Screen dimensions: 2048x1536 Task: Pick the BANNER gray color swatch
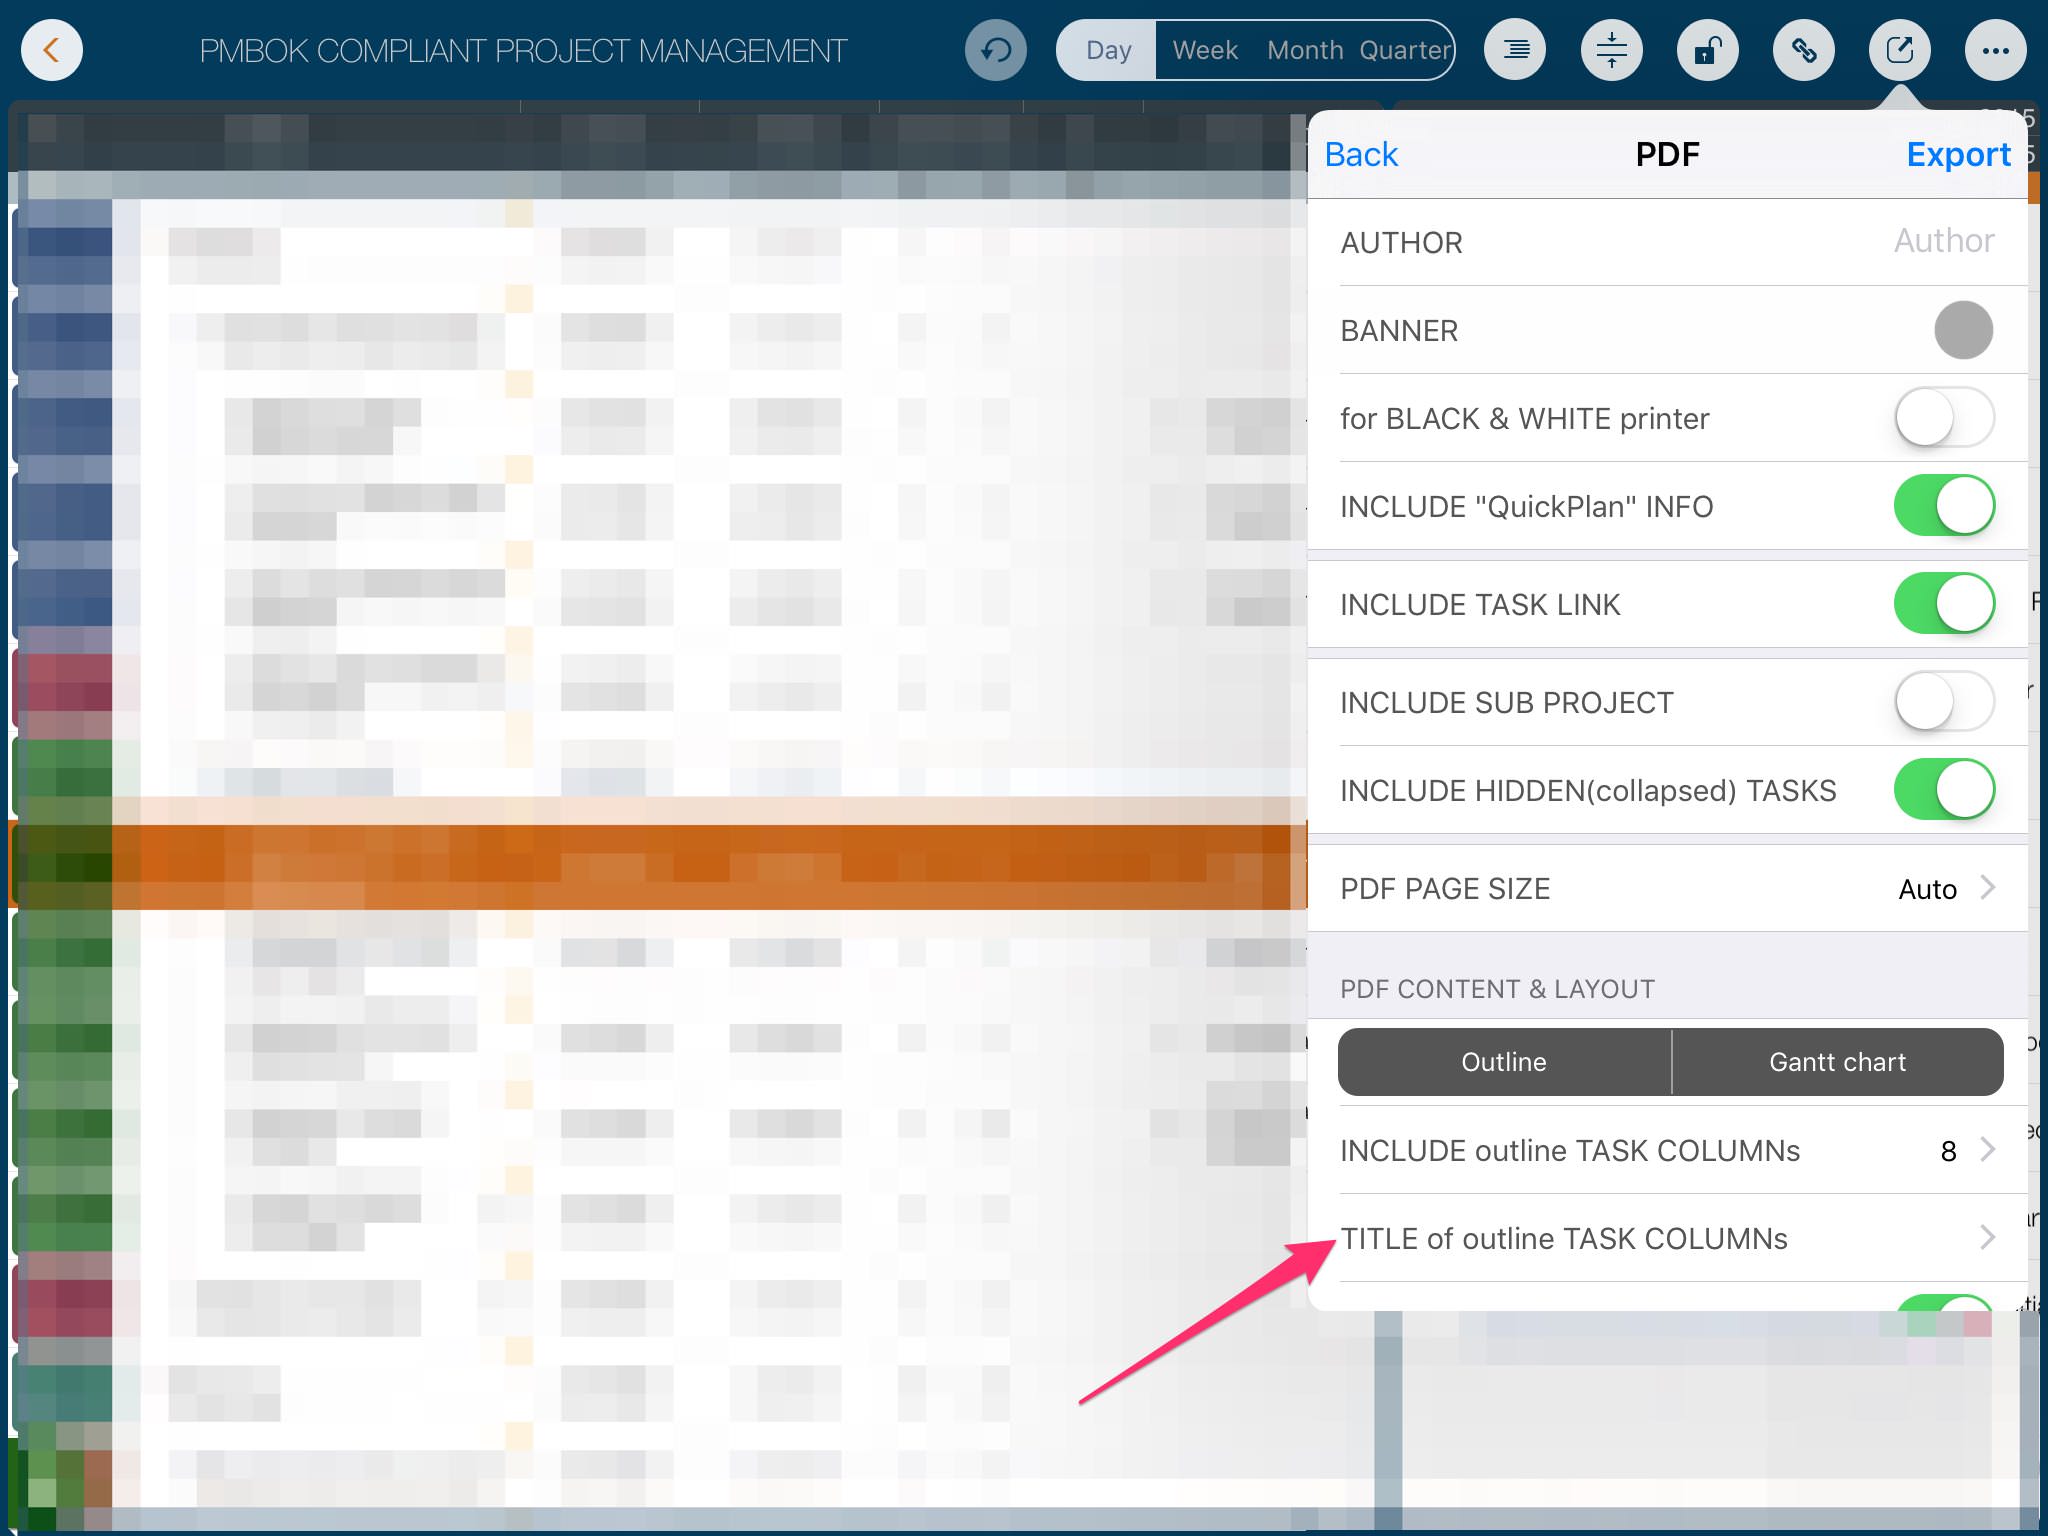(1963, 330)
